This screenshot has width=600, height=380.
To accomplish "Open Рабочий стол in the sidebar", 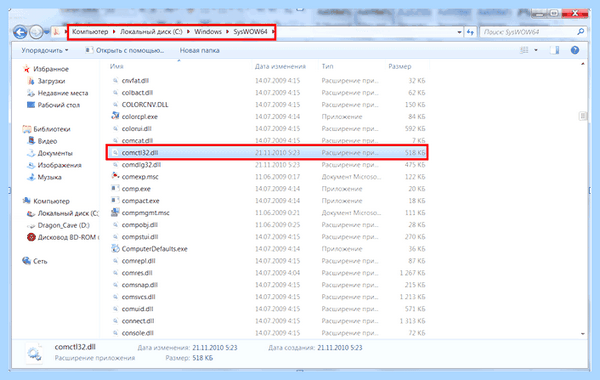I will [54, 105].
